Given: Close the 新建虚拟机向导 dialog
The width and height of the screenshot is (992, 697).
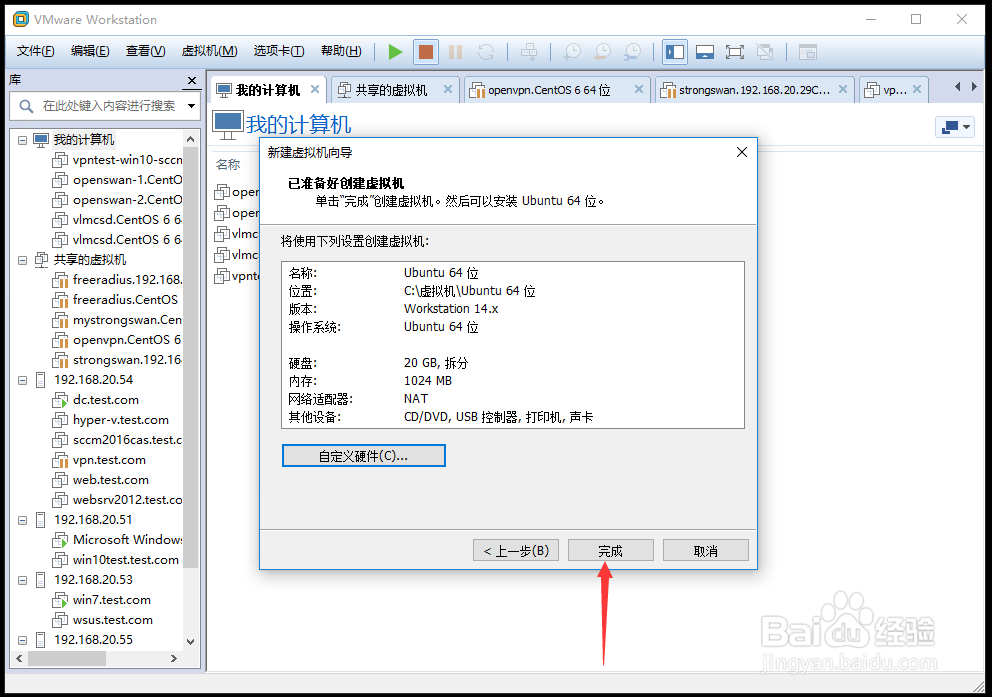Looking at the screenshot, I should coord(742,152).
